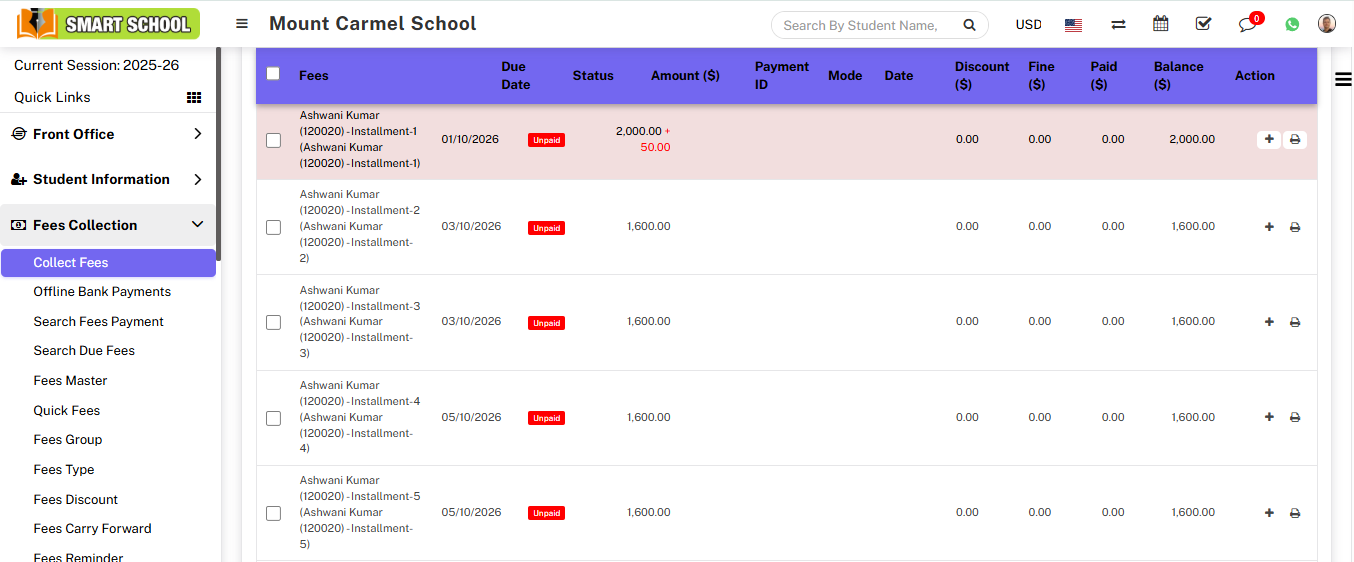Image resolution: width=1354 pixels, height=562 pixels.
Task: Open Quick Links grid icon
Action: tap(194, 97)
